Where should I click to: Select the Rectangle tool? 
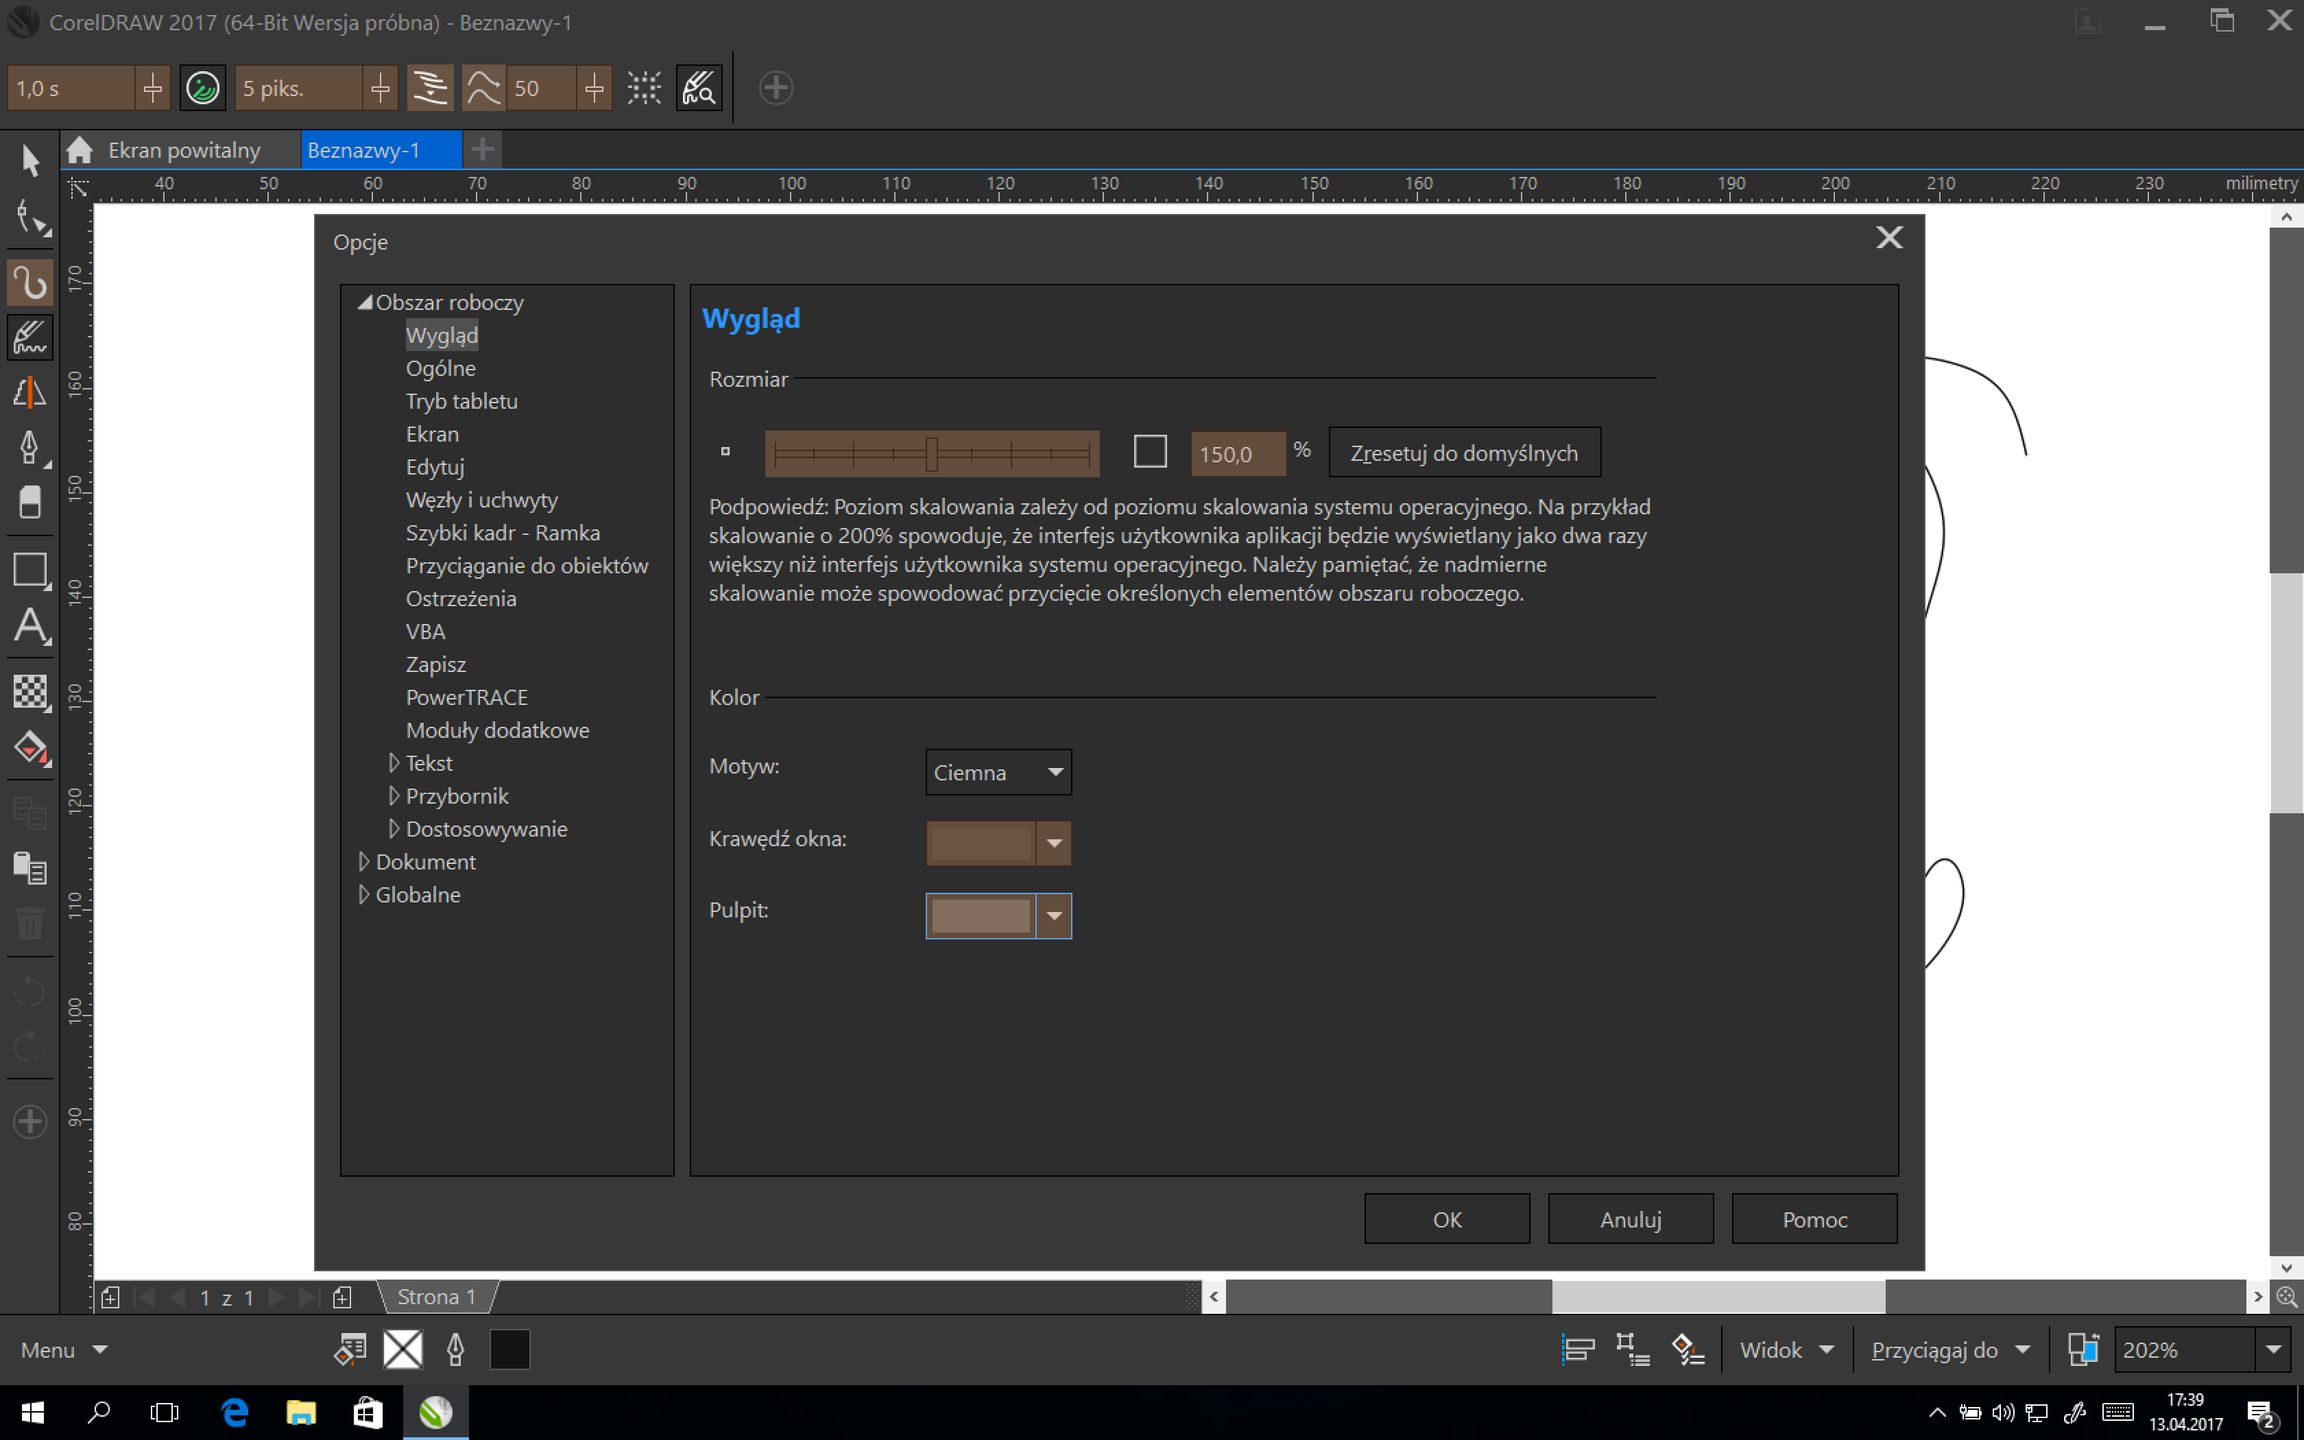(30, 570)
